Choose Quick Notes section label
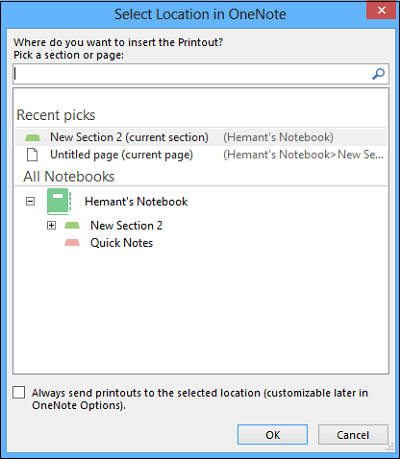 122,243
